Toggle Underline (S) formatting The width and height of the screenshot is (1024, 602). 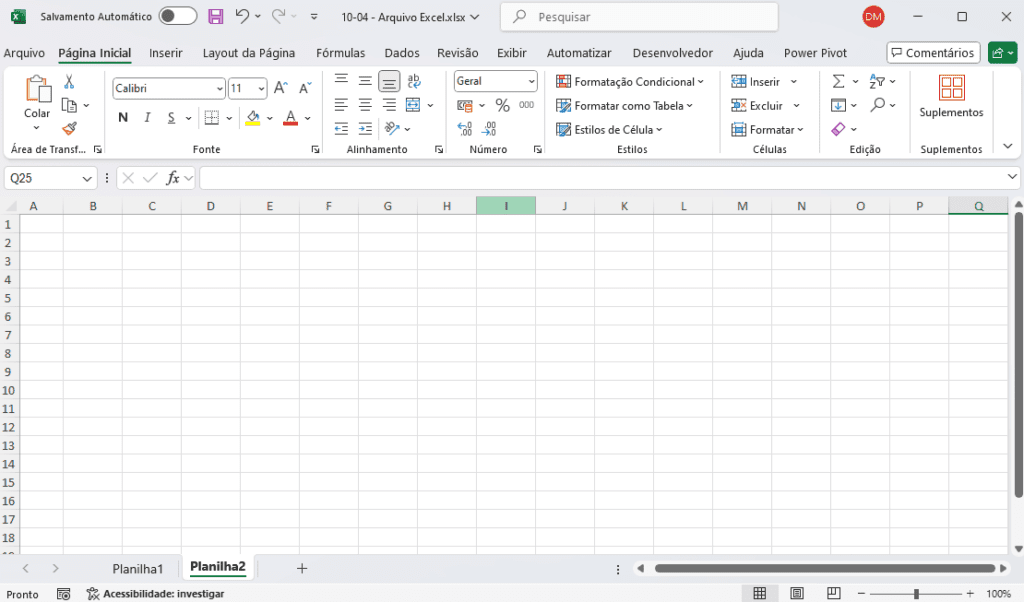pos(171,118)
